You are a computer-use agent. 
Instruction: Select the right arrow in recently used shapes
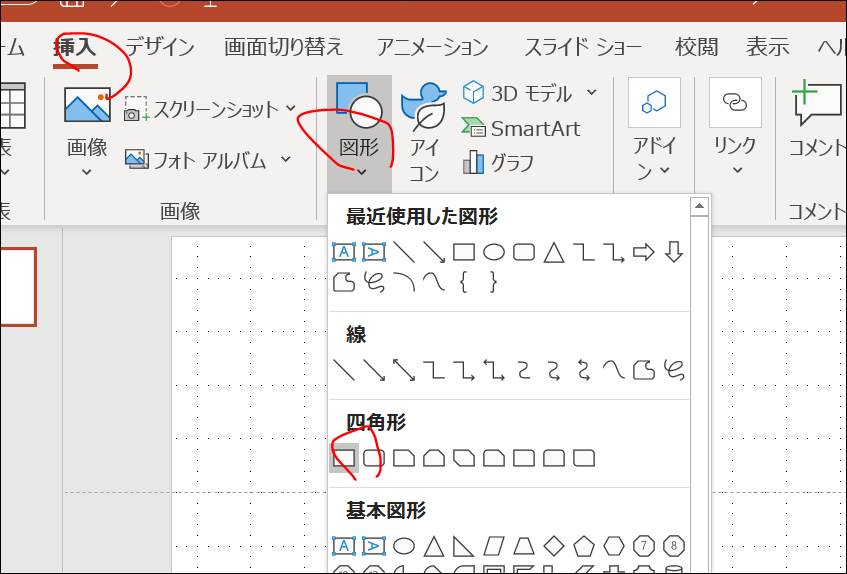[x=643, y=252]
